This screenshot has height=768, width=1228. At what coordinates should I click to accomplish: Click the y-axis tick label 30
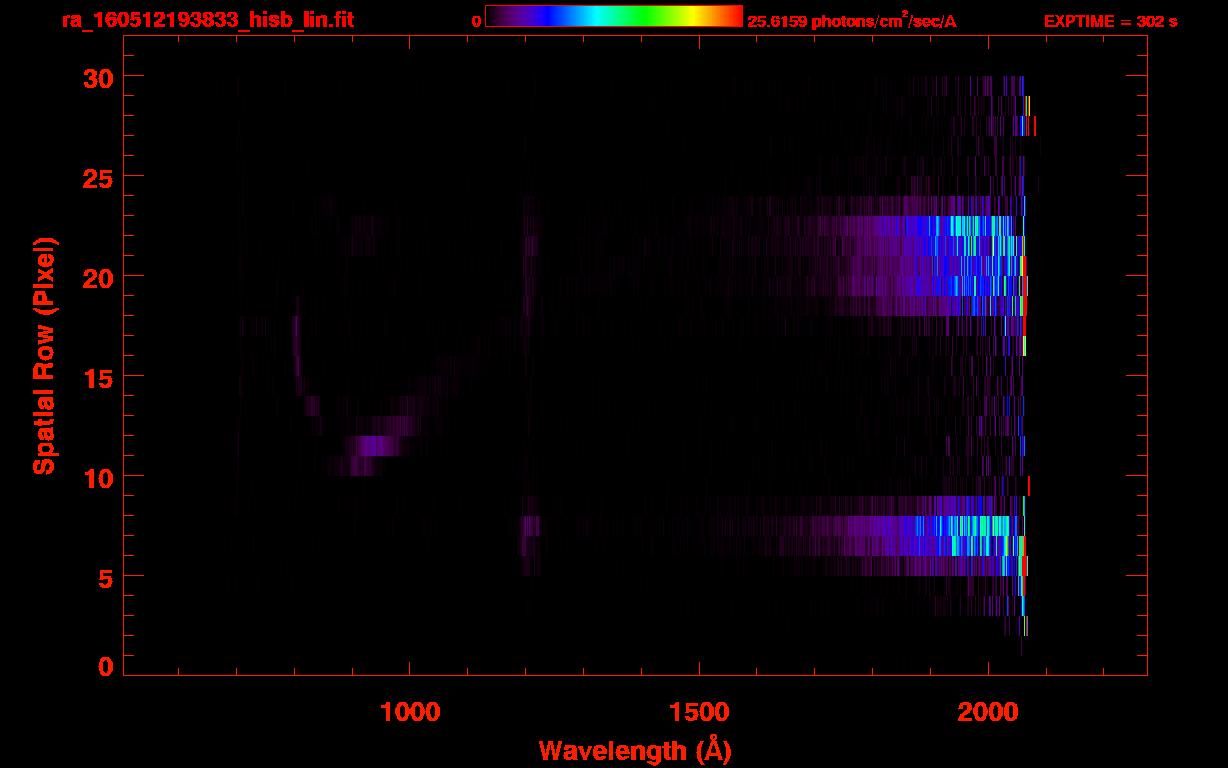click(x=97, y=77)
